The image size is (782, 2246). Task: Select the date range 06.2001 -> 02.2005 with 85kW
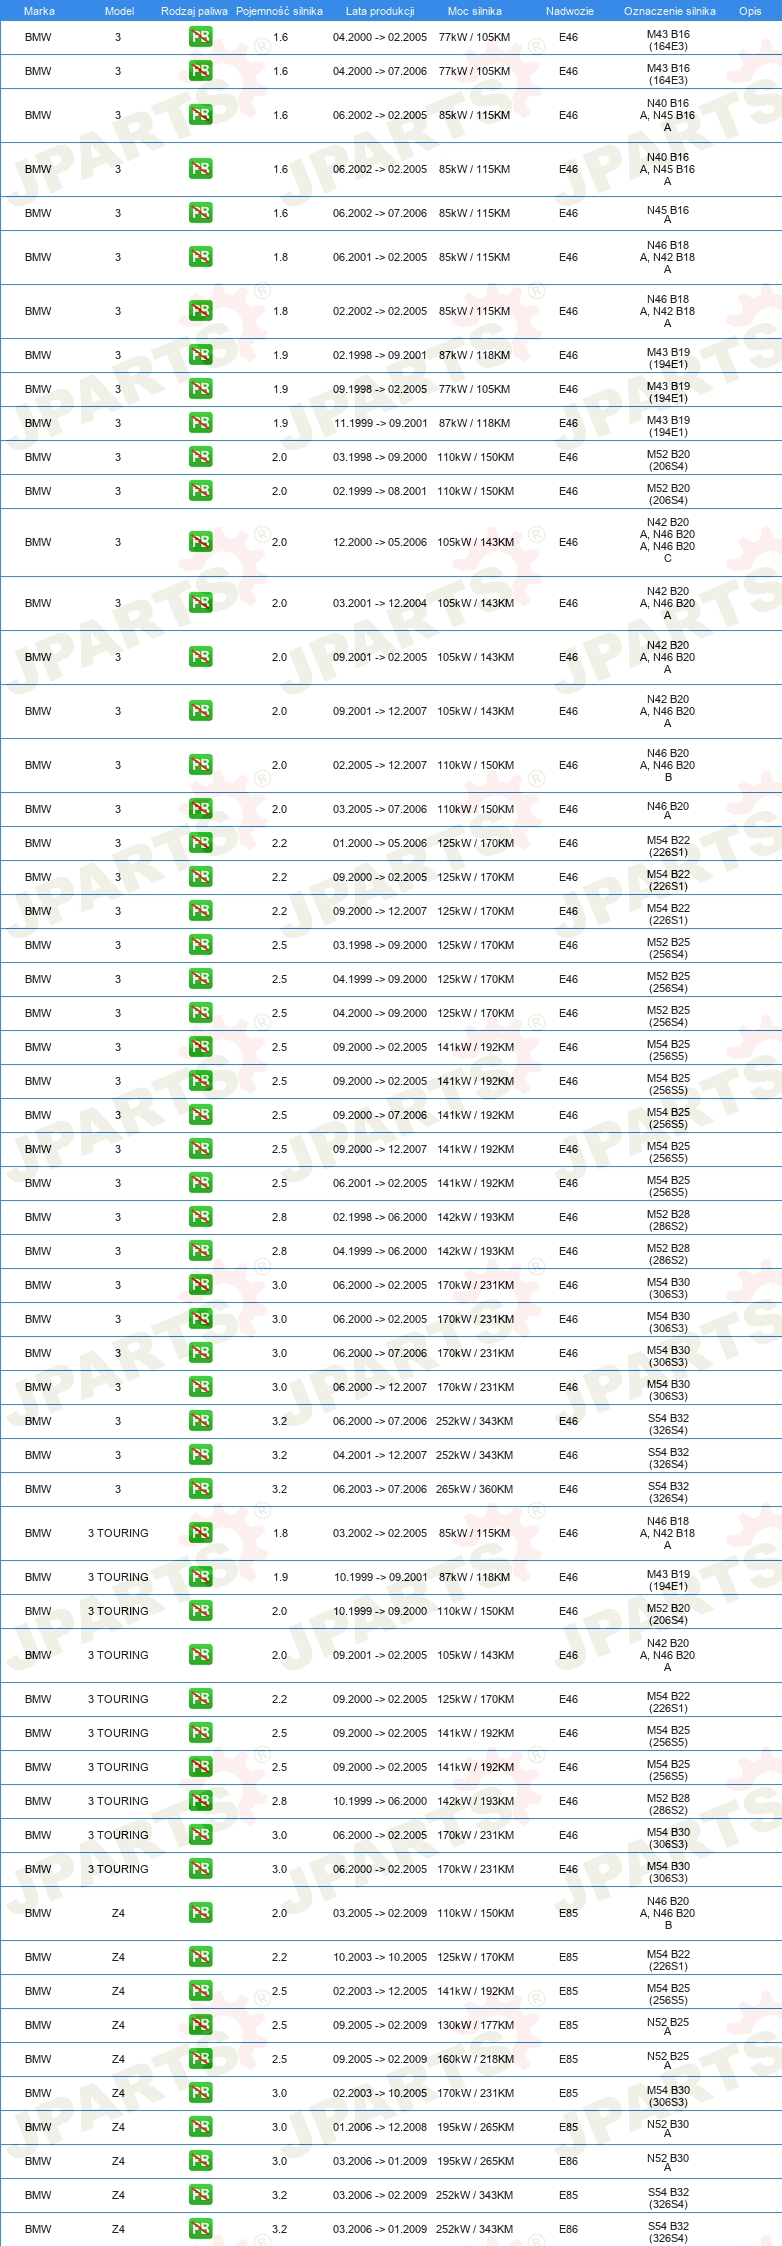pos(380,257)
